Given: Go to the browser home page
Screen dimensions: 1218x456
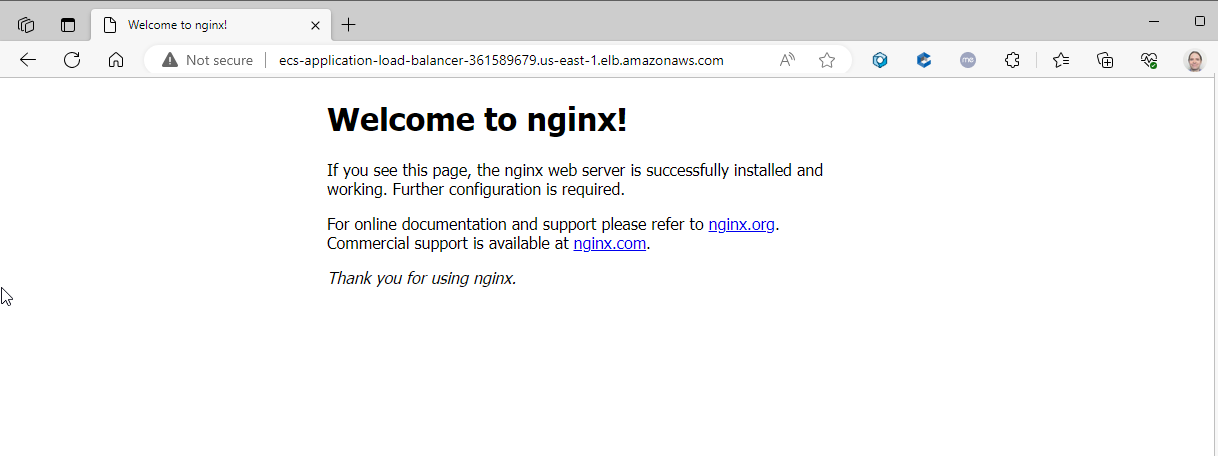Looking at the screenshot, I should [116, 60].
